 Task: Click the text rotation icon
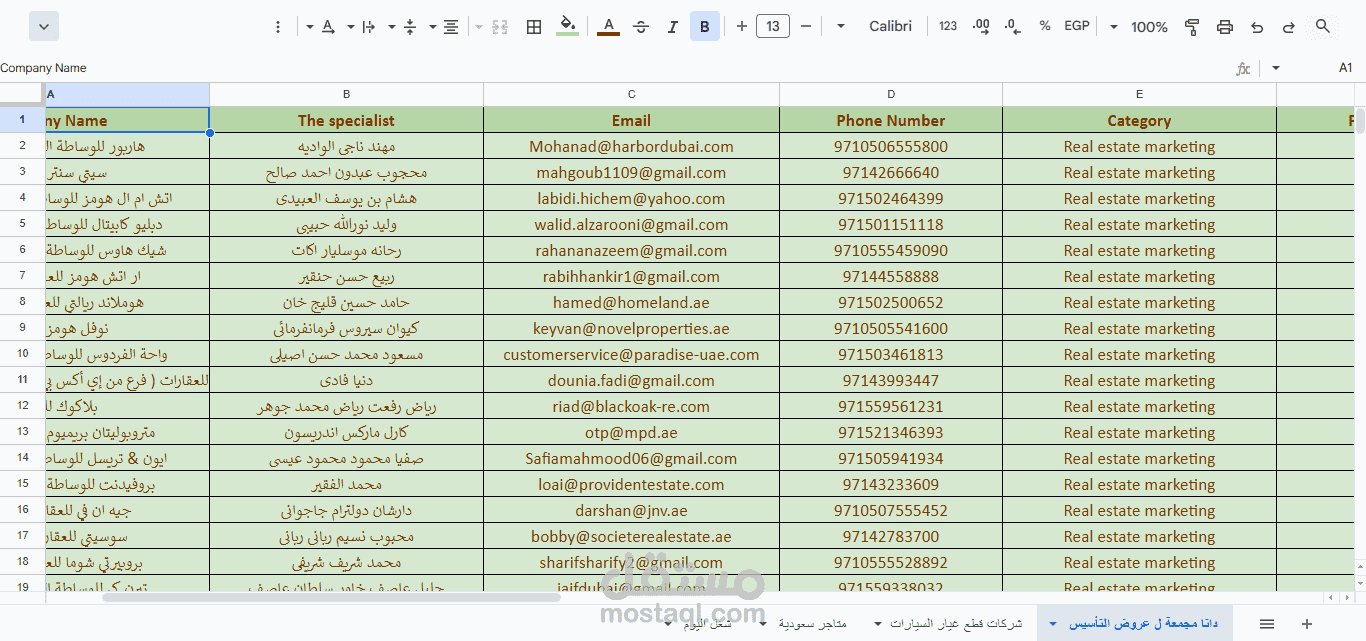(x=327, y=27)
